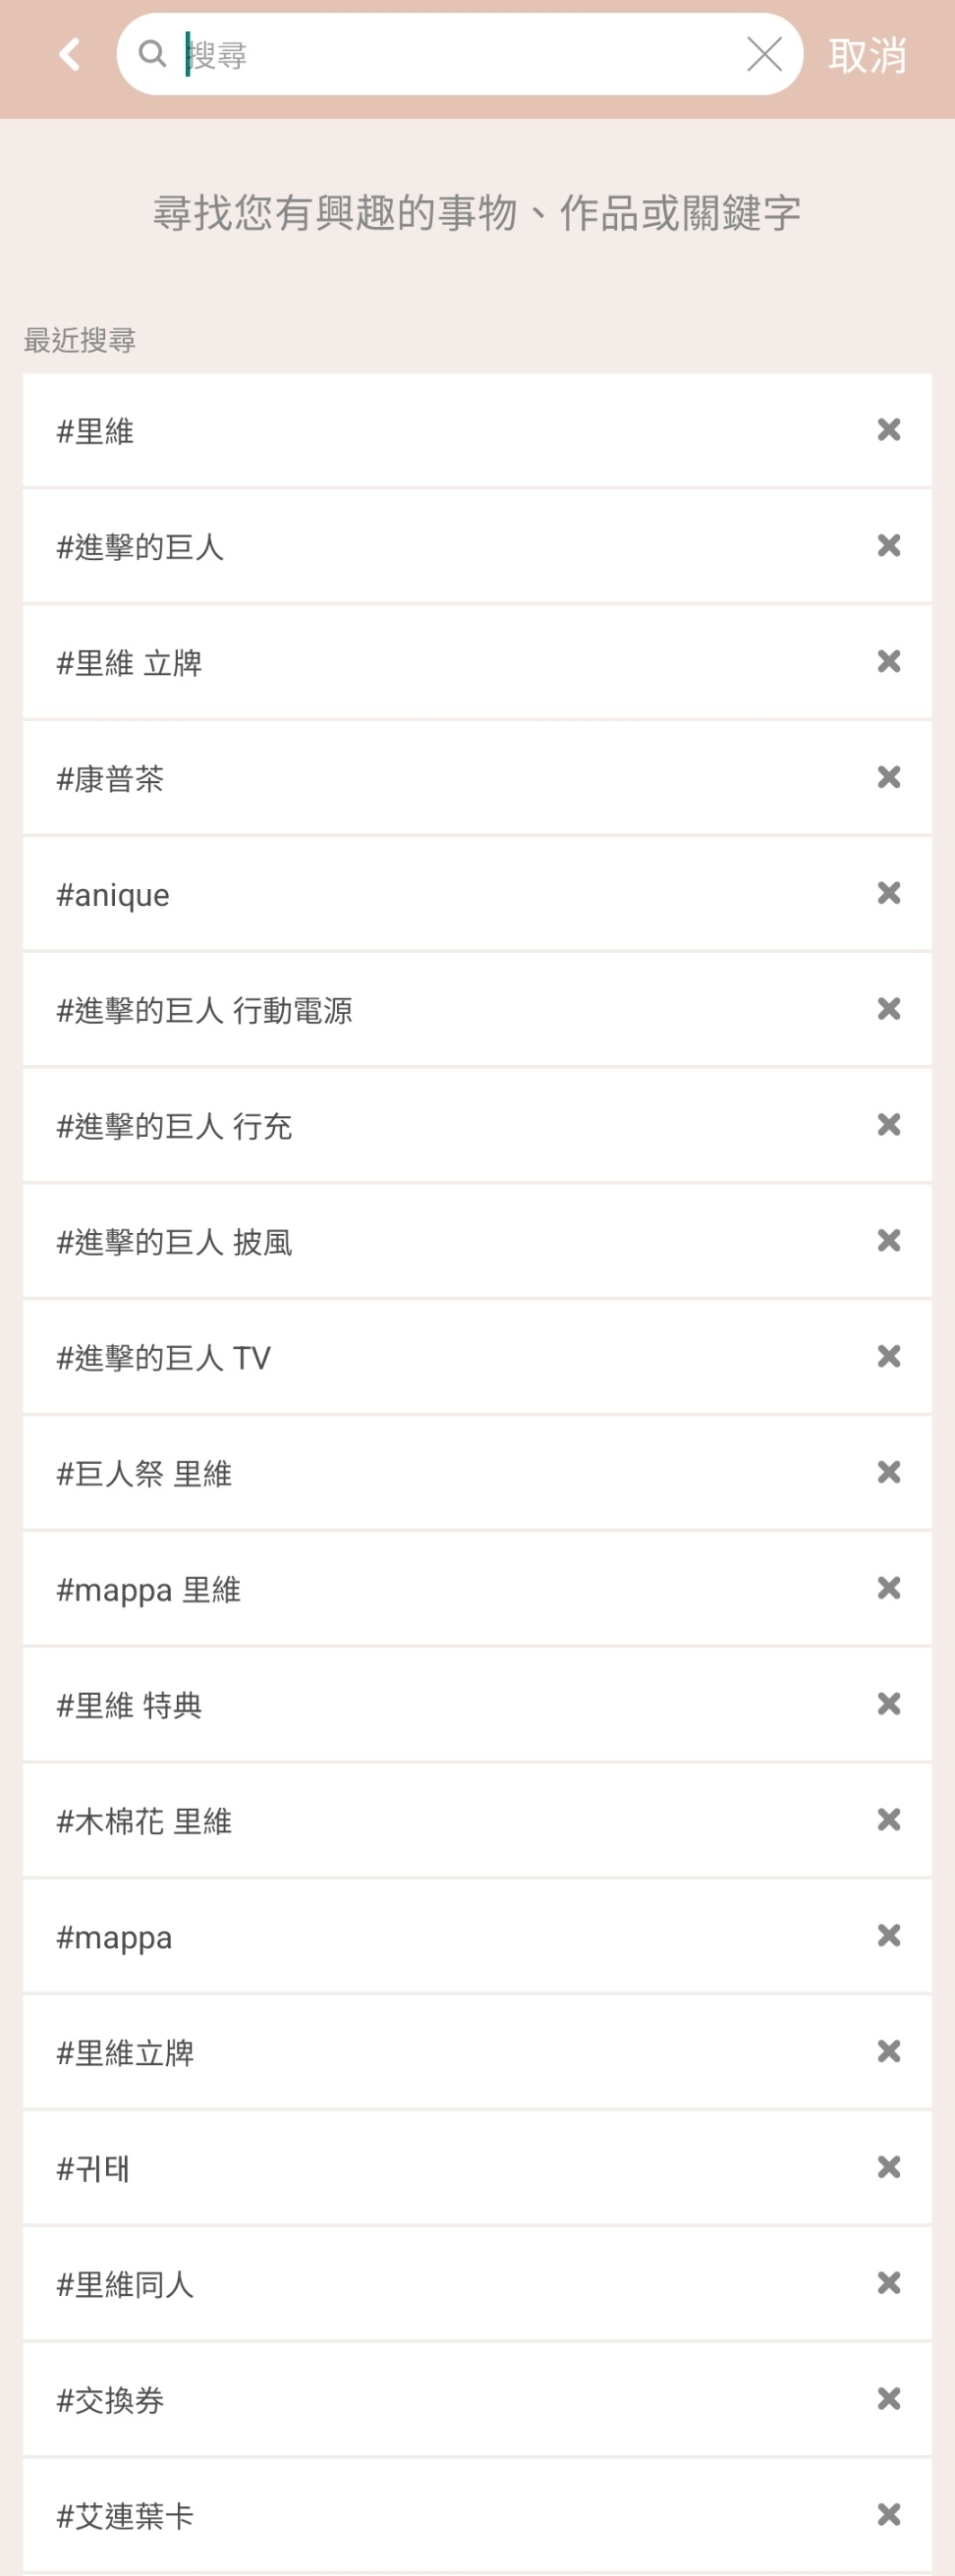The image size is (955, 2576).
Task: Focus the 搜尋 input field
Action: click(x=460, y=54)
